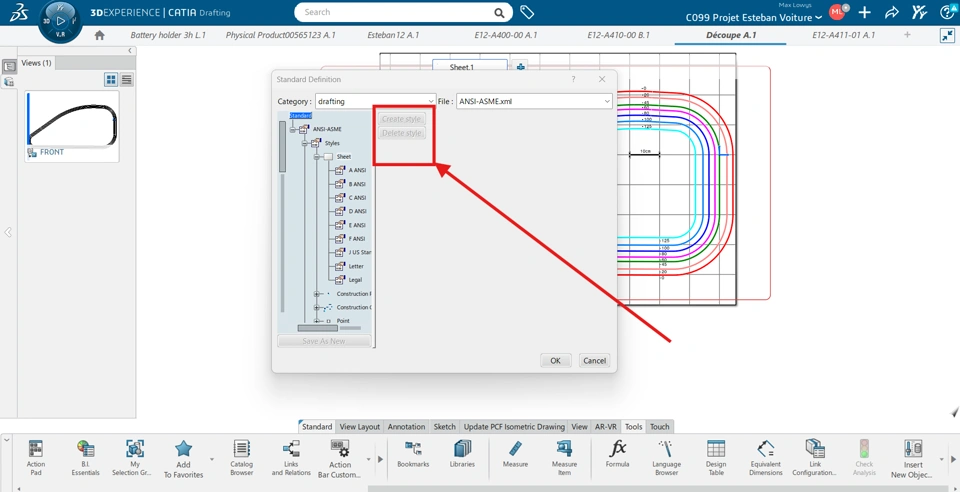Switch to Sketch tab
This screenshot has height=492, width=960.
point(444,427)
